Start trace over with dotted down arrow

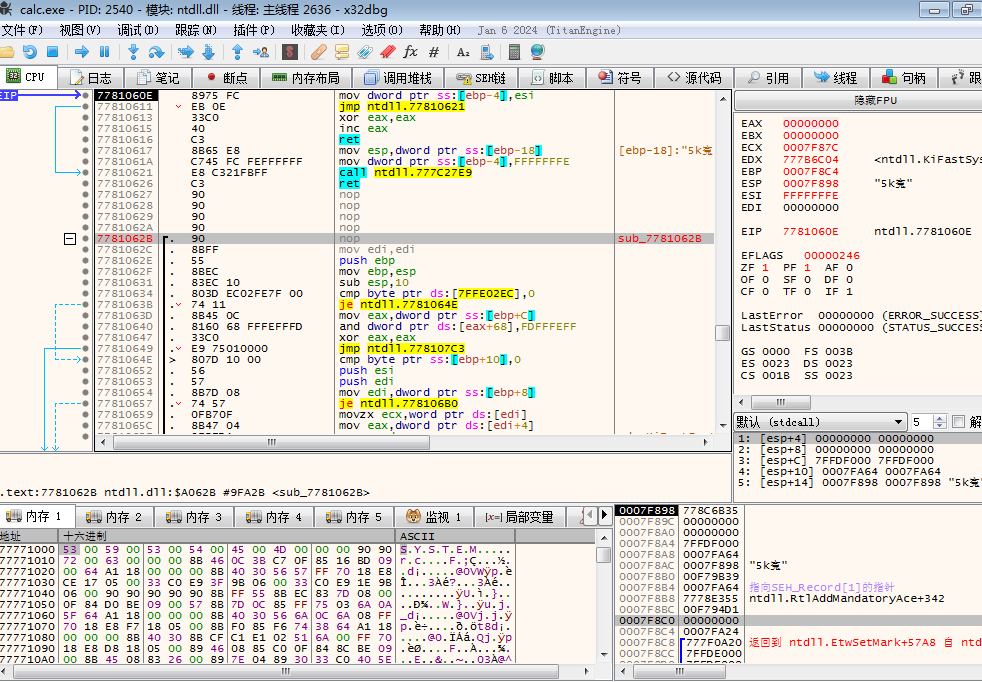(x=209, y=52)
